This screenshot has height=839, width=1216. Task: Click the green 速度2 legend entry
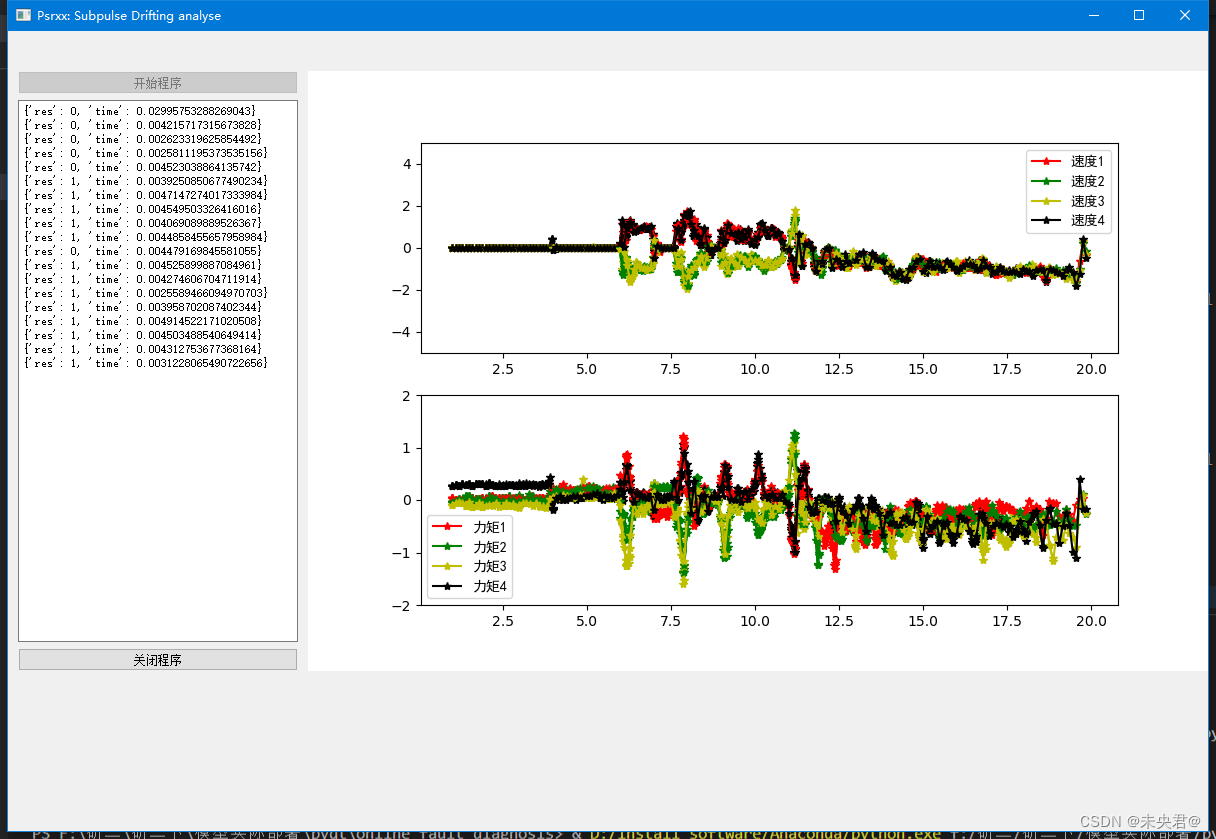click(1069, 181)
